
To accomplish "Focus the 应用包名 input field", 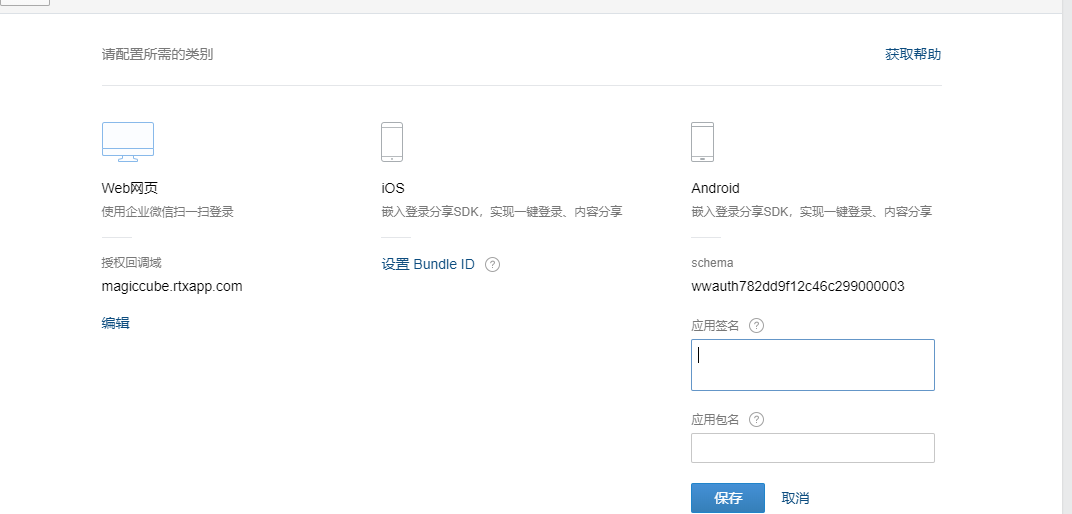I will pos(813,448).
